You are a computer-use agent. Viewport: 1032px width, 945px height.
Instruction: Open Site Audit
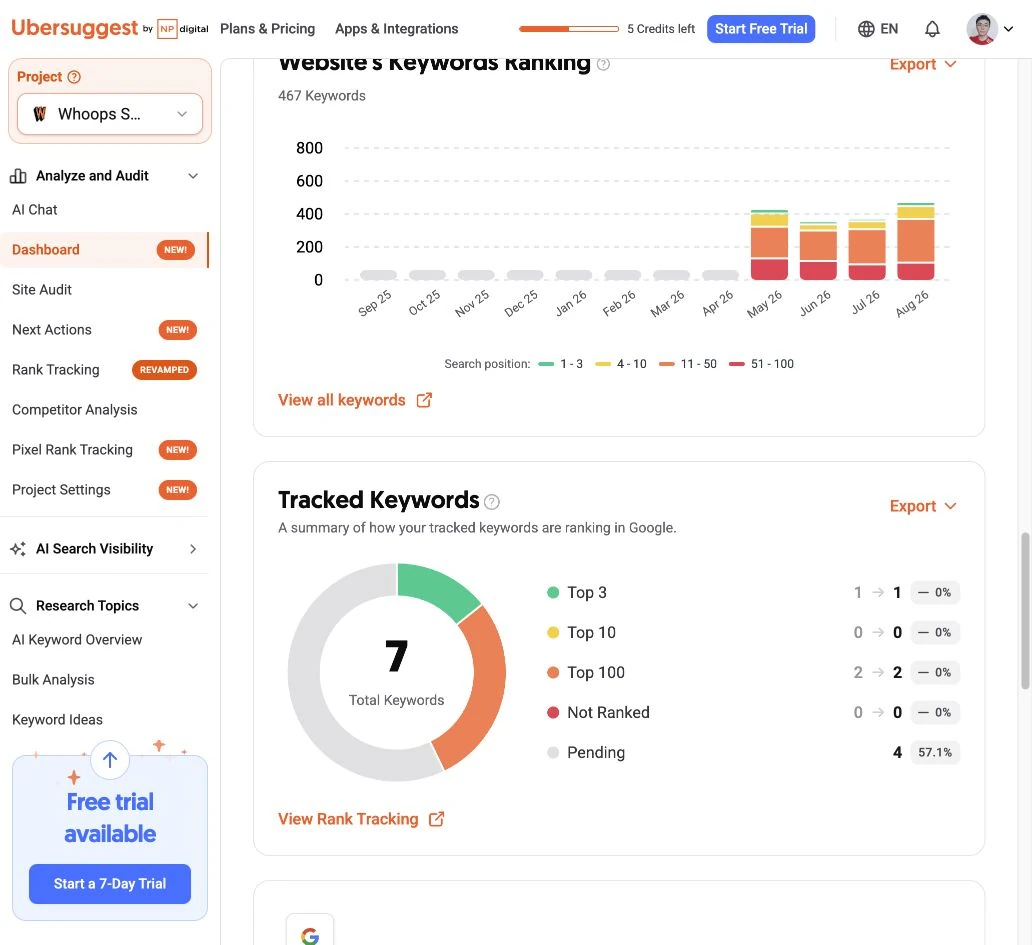click(42, 290)
